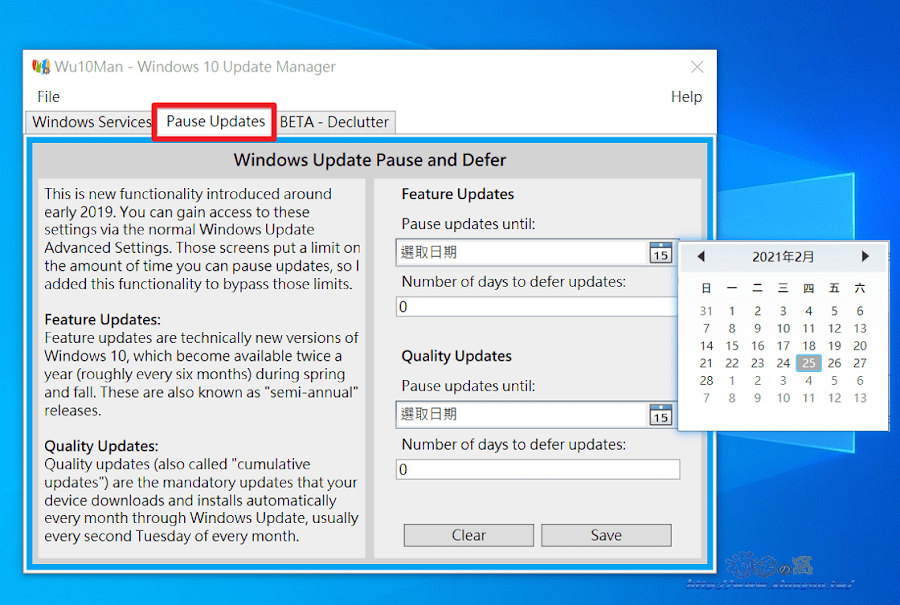
Task: Switch to BETA - Declutter tab
Action: [335, 122]
